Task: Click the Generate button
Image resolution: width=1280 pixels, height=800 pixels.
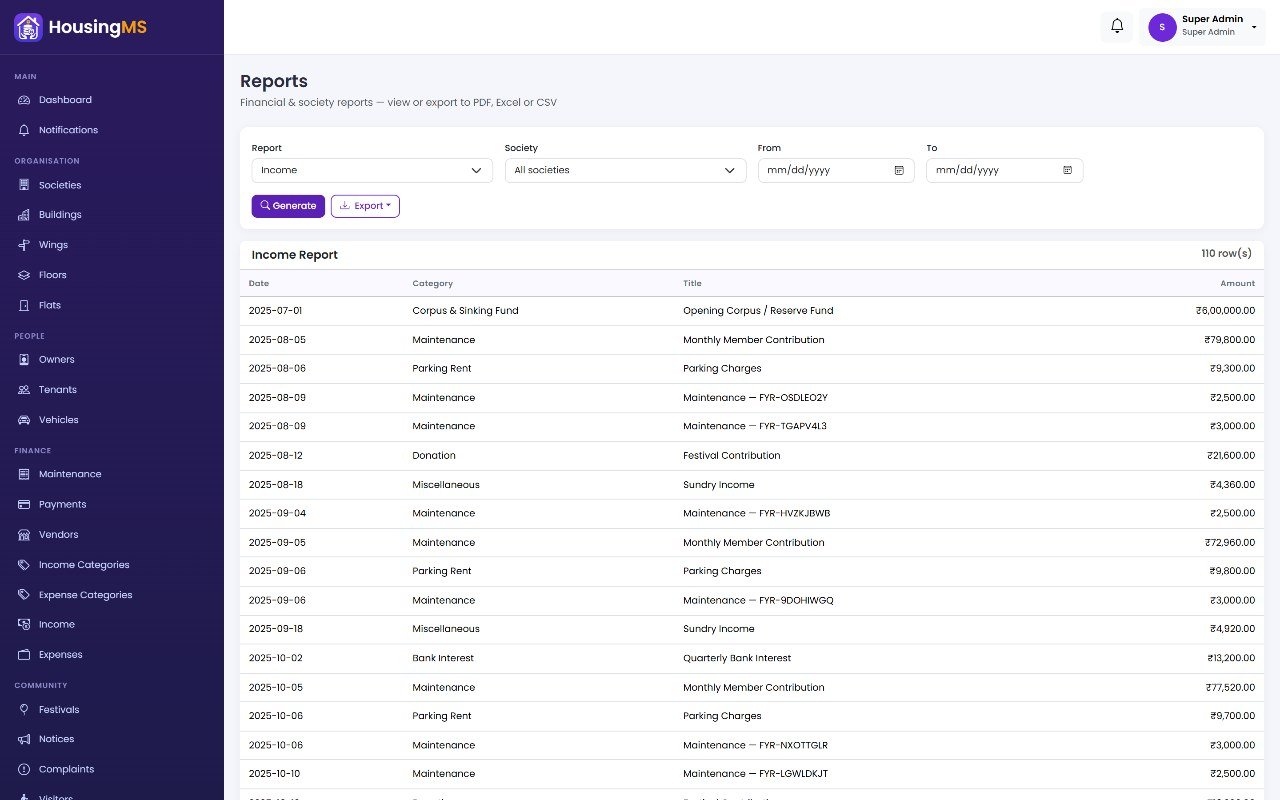Action: point(288,206)
